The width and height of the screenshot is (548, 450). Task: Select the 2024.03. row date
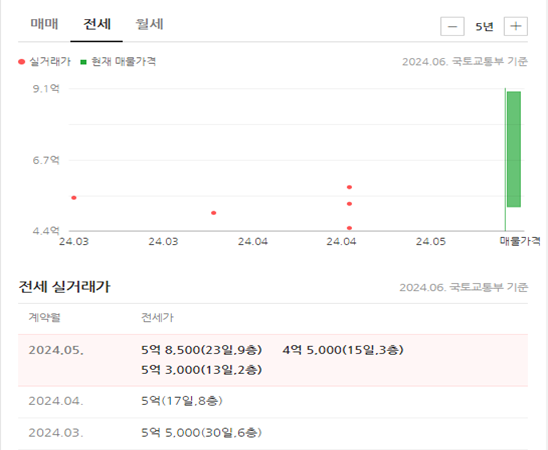pos(56,433)
